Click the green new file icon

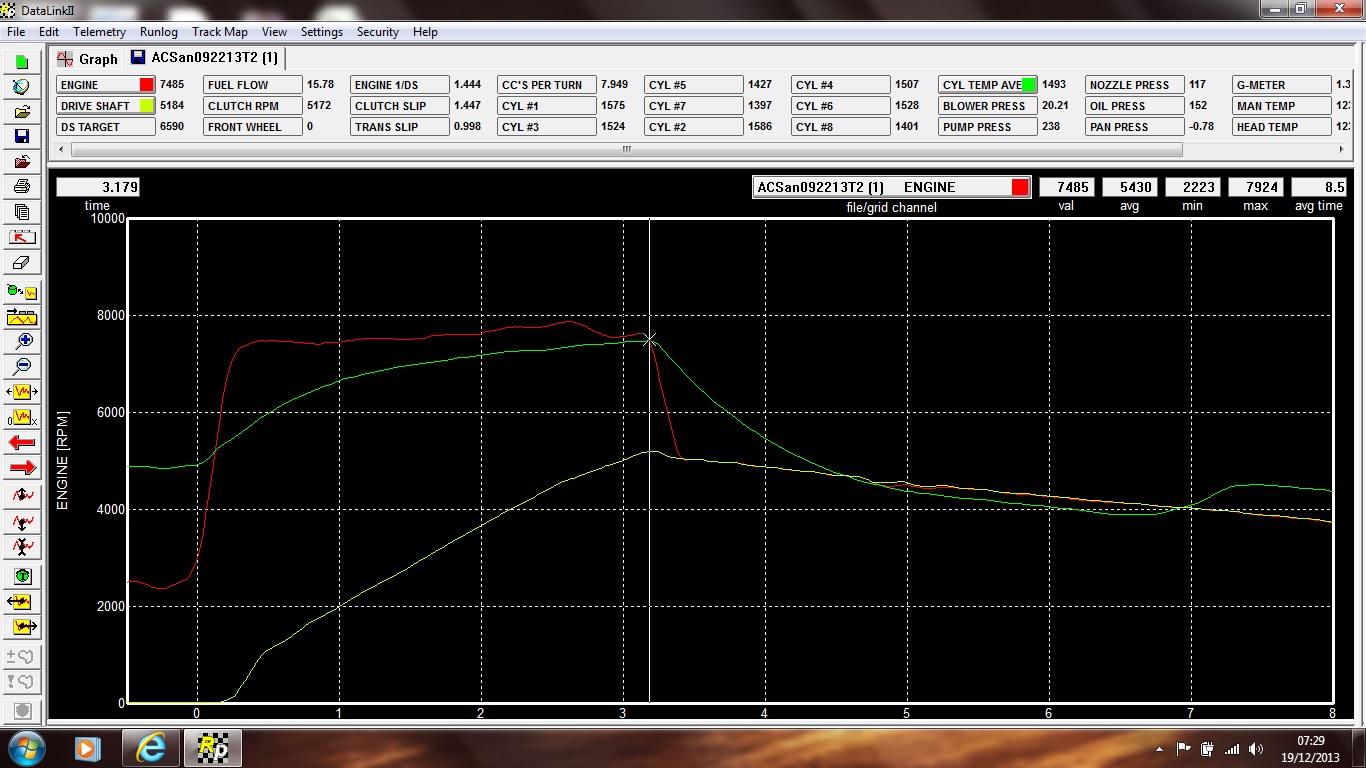pyautogui.click(x=22, y=62)
